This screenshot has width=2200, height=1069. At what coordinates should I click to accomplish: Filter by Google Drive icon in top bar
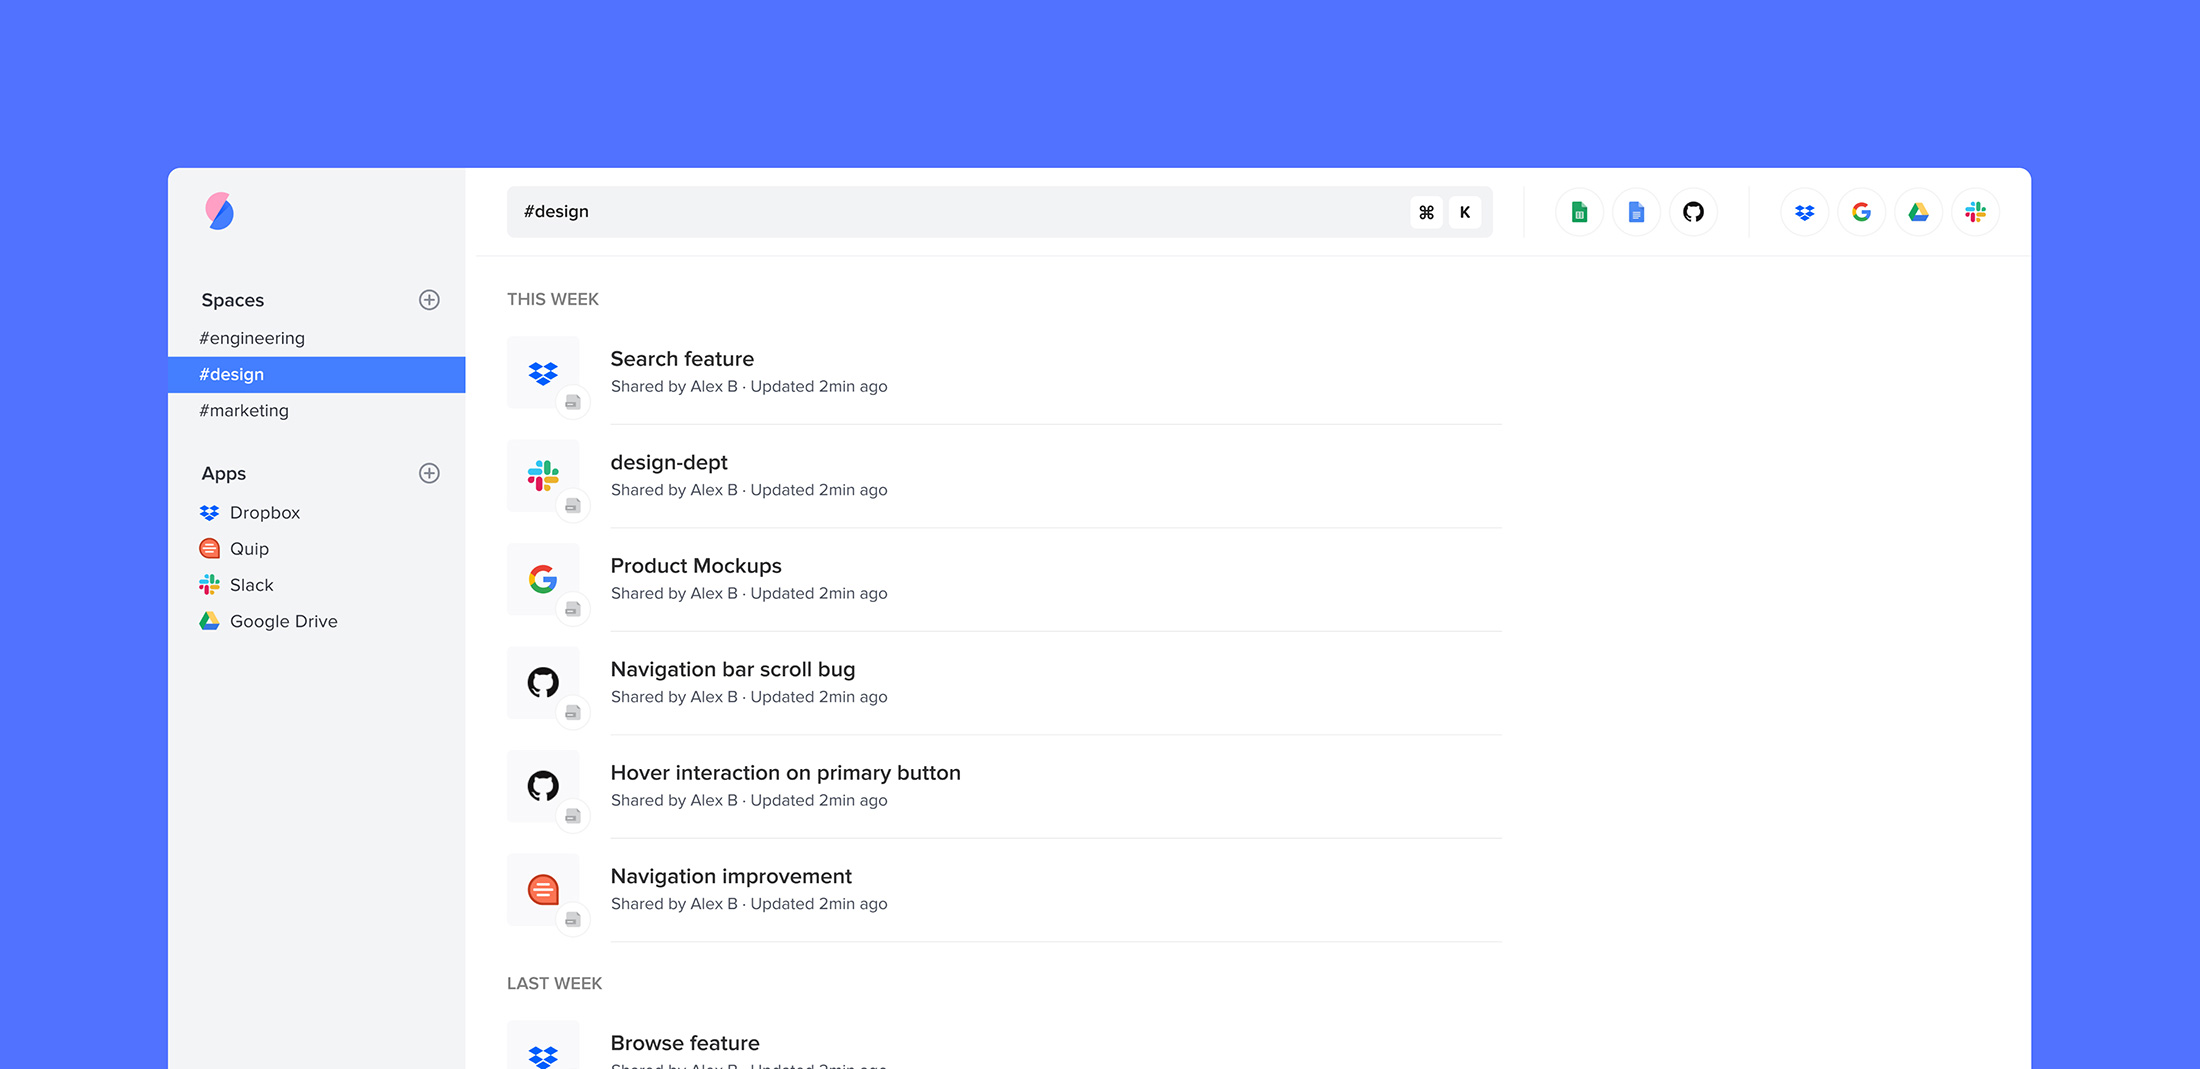pos(1918,212)
